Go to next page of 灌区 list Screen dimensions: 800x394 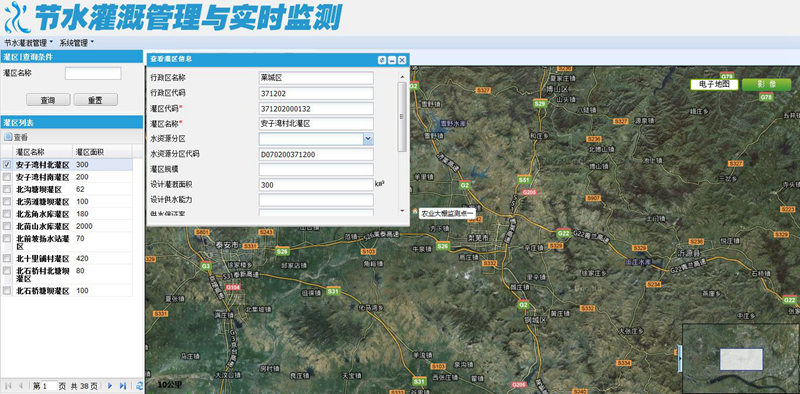[x=109, y=386]
